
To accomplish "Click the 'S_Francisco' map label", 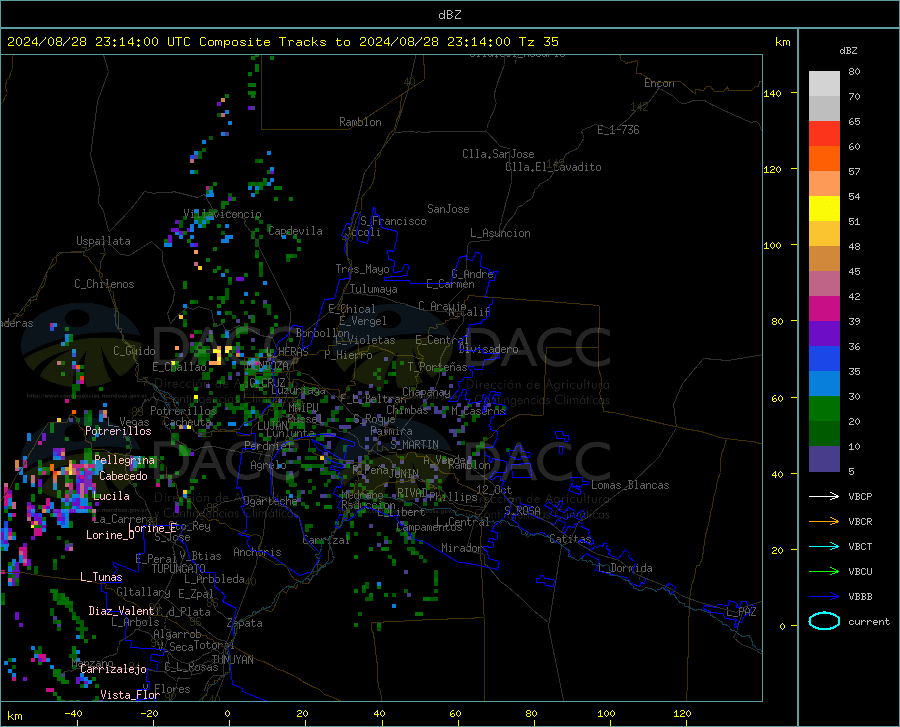I will pyautogui.click(x=393, y=221).
